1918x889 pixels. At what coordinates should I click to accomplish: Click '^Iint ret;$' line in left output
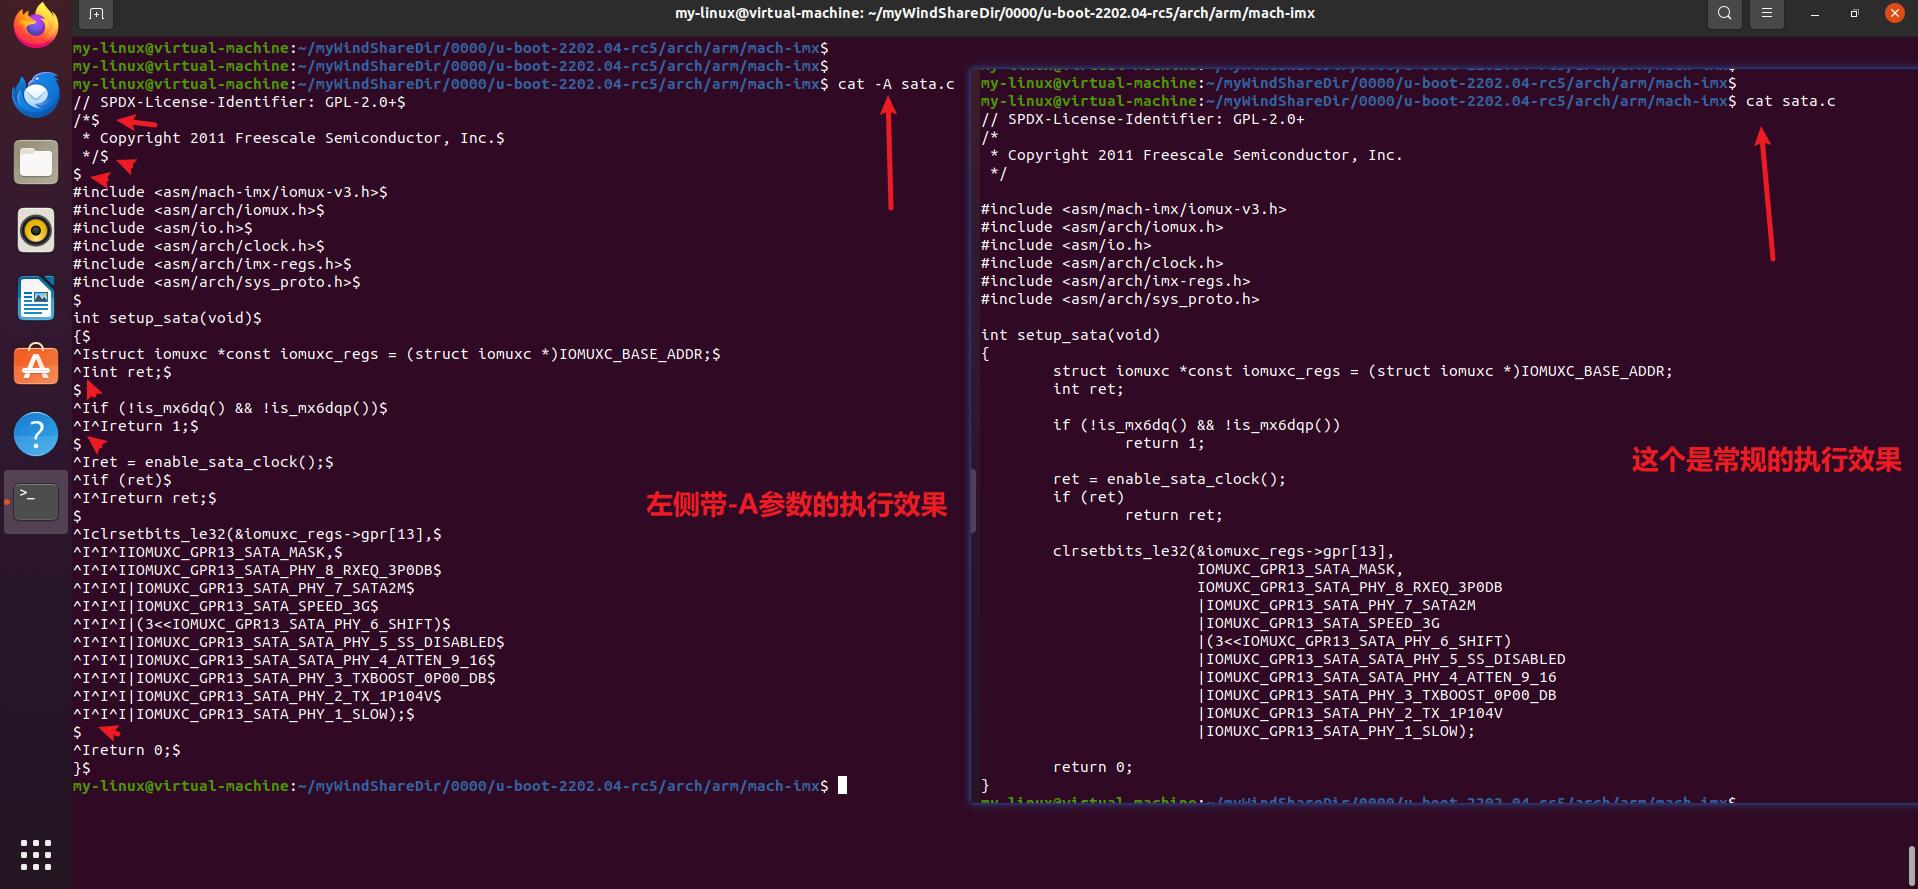[122, 372]
